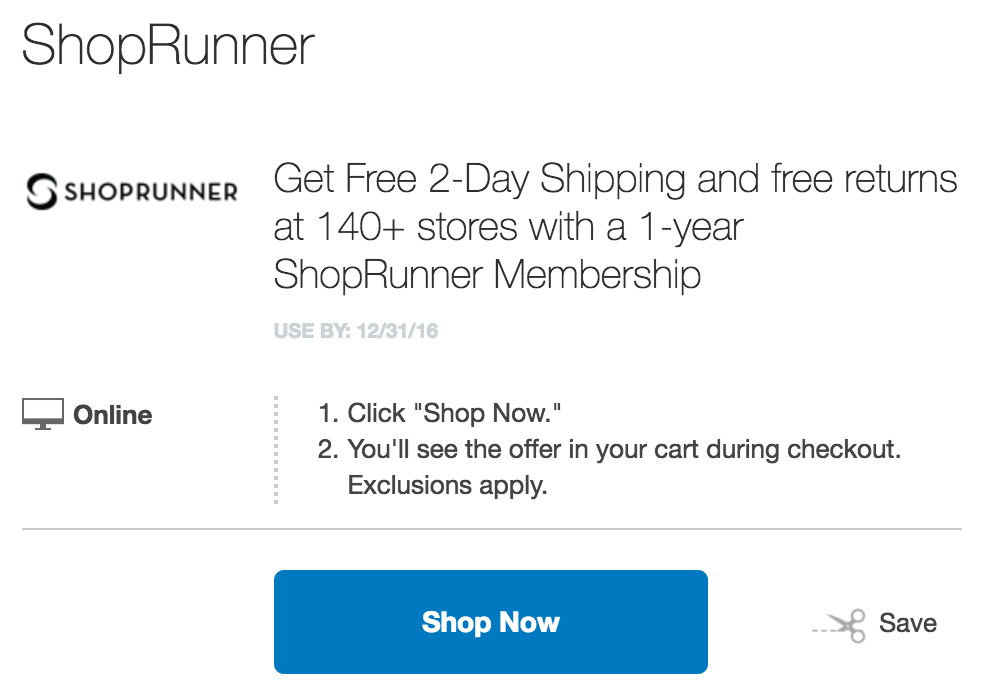The width and height of the screenshot is (994, 698).
Task: Select the large ShopRunner page heading
Action: tap(168, 45)
